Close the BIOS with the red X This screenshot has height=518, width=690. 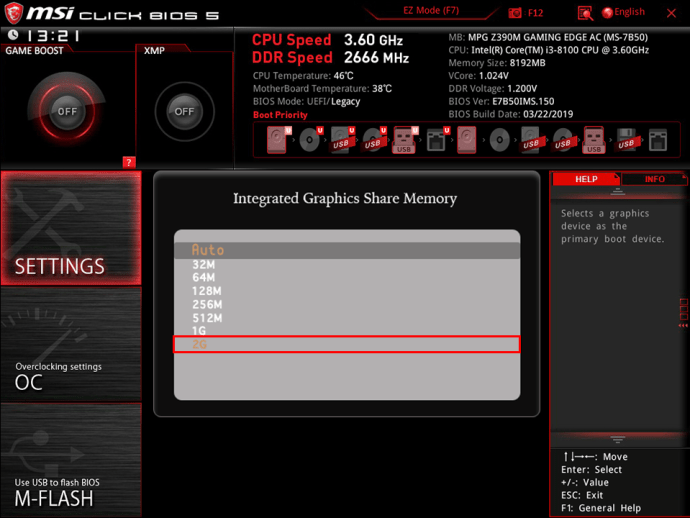click(671, 13)
